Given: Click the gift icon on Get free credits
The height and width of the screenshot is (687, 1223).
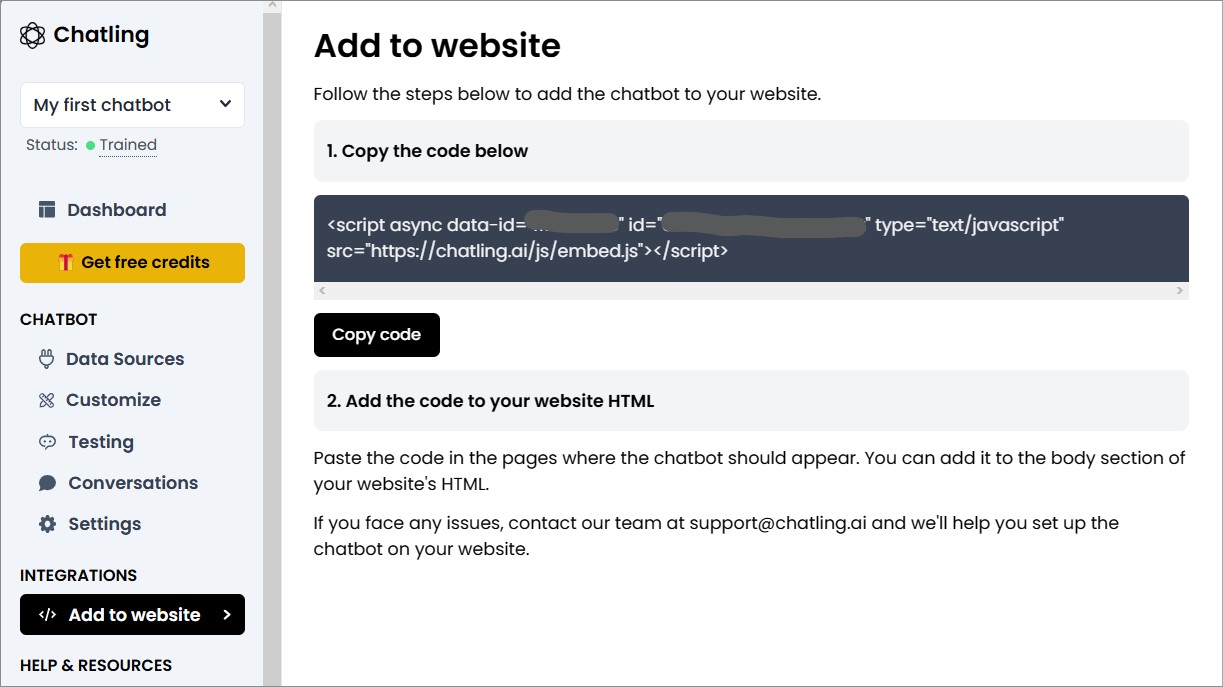Looking at the screenshot, I should (x=65, y=263).
